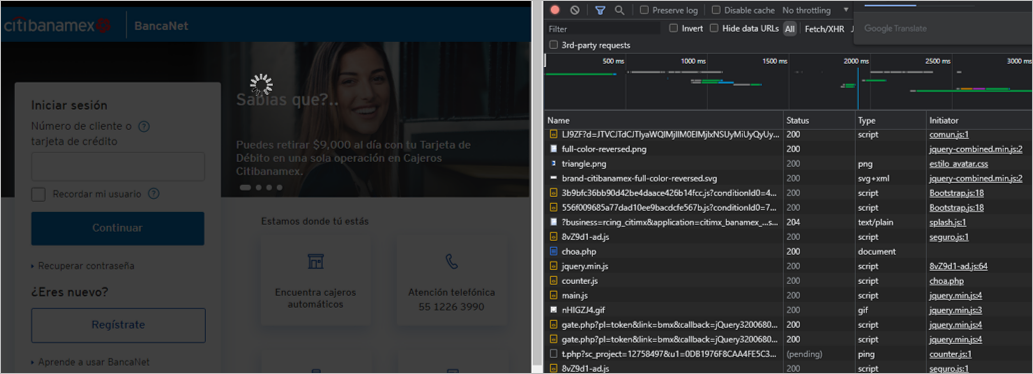Open initiator link 8vZ9d1-ad.js:64
The image size is (1033, 374).
959,266
